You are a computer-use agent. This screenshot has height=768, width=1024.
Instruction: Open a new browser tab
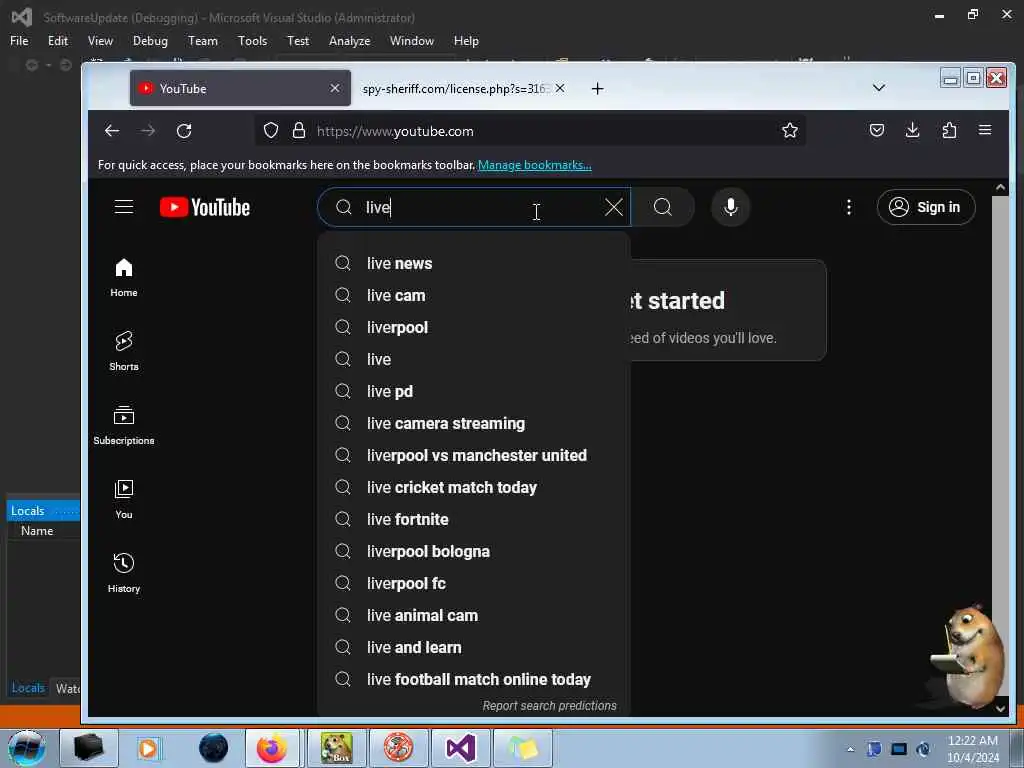click(597, 88)
